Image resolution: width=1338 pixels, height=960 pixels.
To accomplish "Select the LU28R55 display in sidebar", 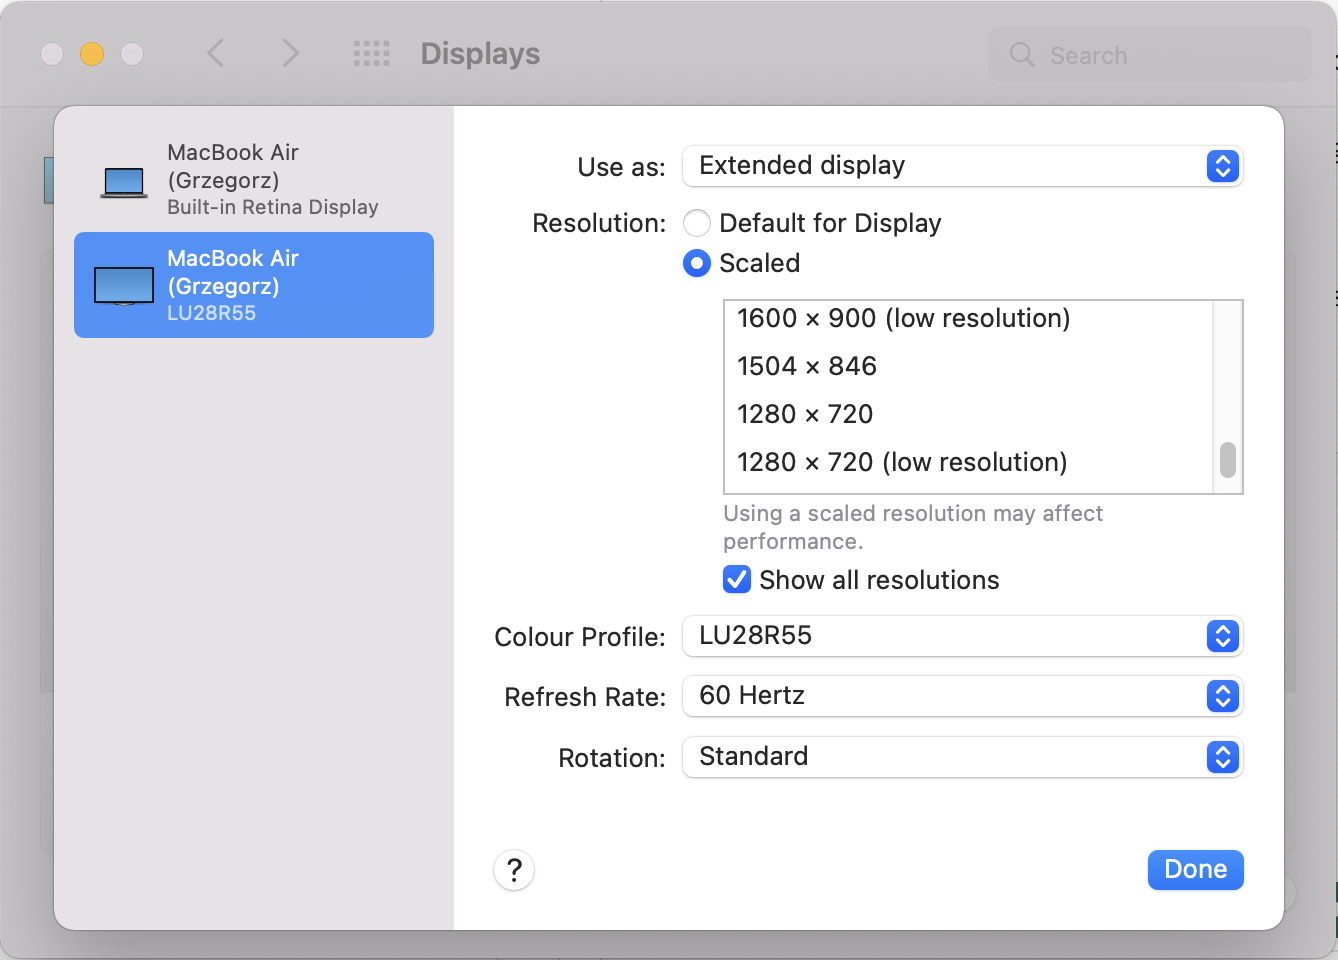I will coord(254,285).
